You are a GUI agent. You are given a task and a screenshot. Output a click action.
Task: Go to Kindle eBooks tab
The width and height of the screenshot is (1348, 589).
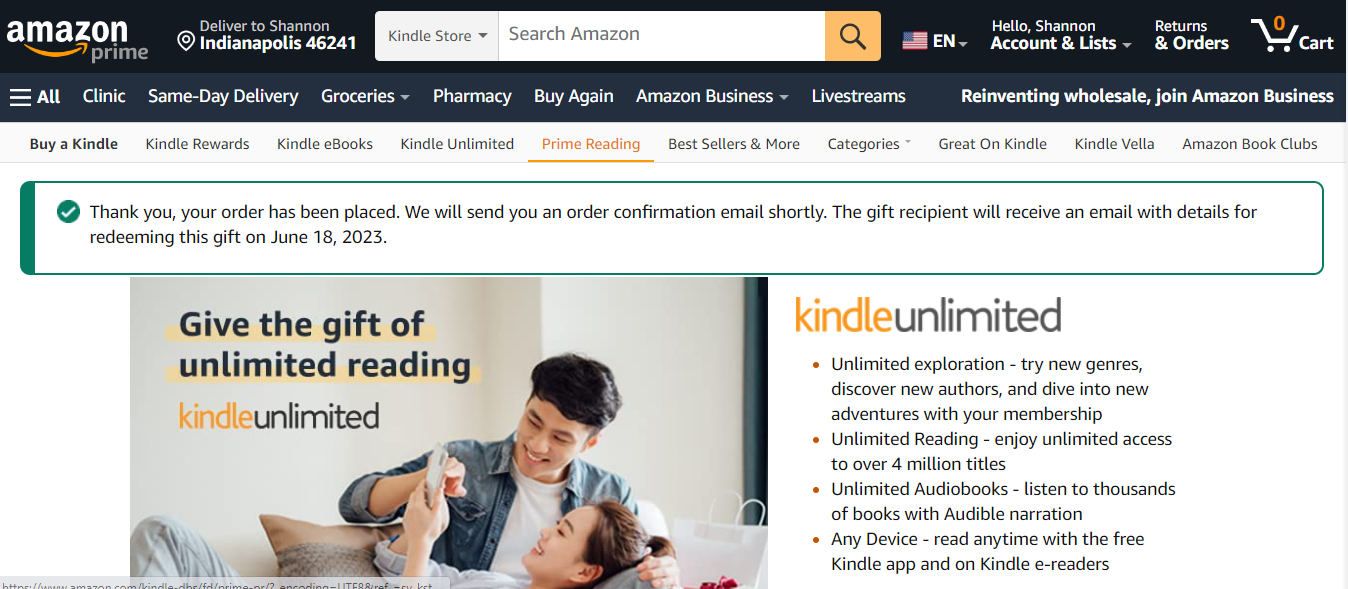point(325,144)
